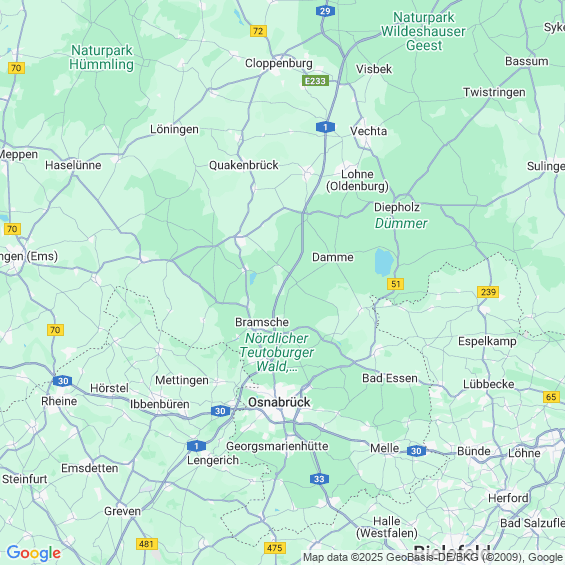Image resolution: width=565 pixels, height=565 pixels.
Task: Click the 51 road marker by Dümmer
Action: coord(396,284)
